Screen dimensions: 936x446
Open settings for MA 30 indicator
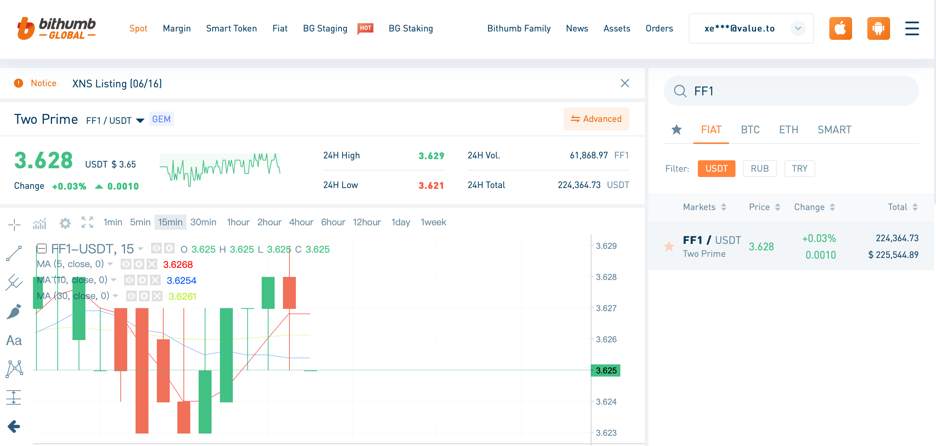pyautogui.click(x=144, y=296)
